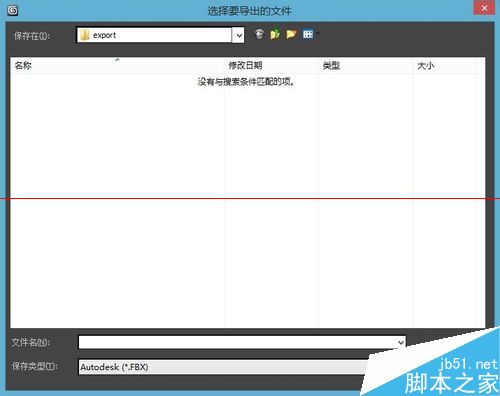
Task: Sort by 名称 column header
Action: [117, 66]
